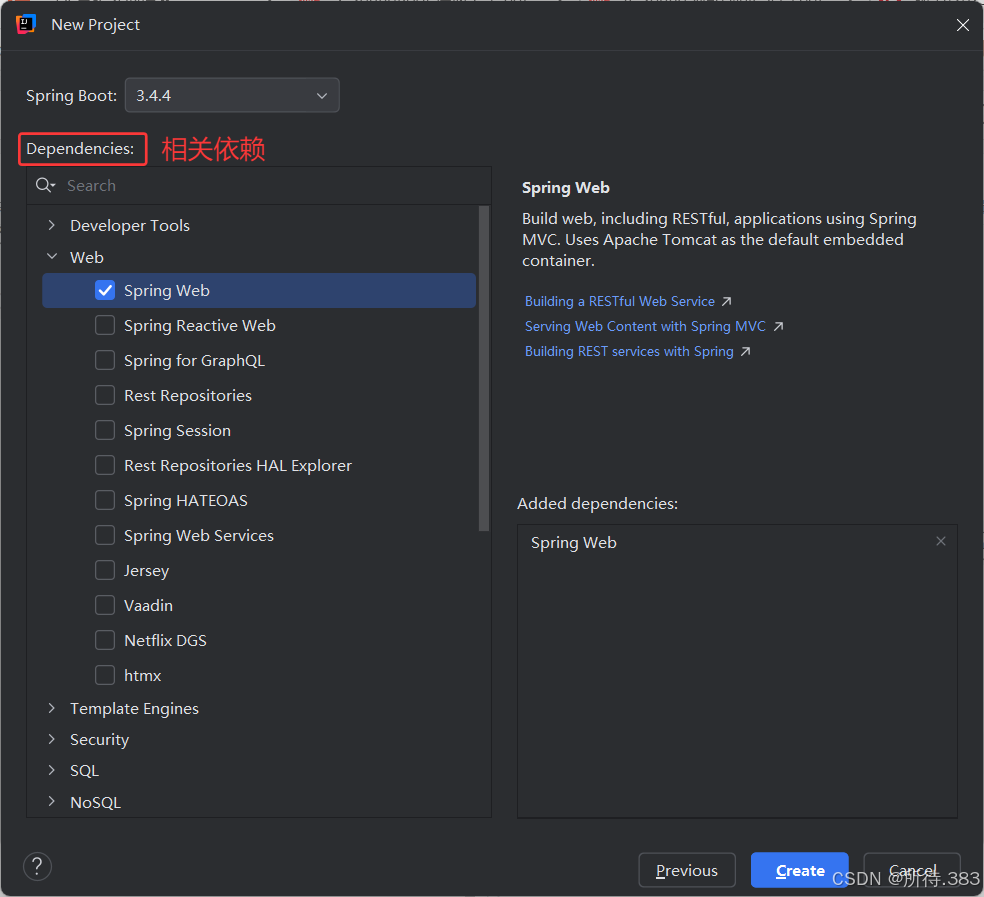984x897 pixels.
Task: Enable the Netflix DGS checkbox
Action: point(105,640)
